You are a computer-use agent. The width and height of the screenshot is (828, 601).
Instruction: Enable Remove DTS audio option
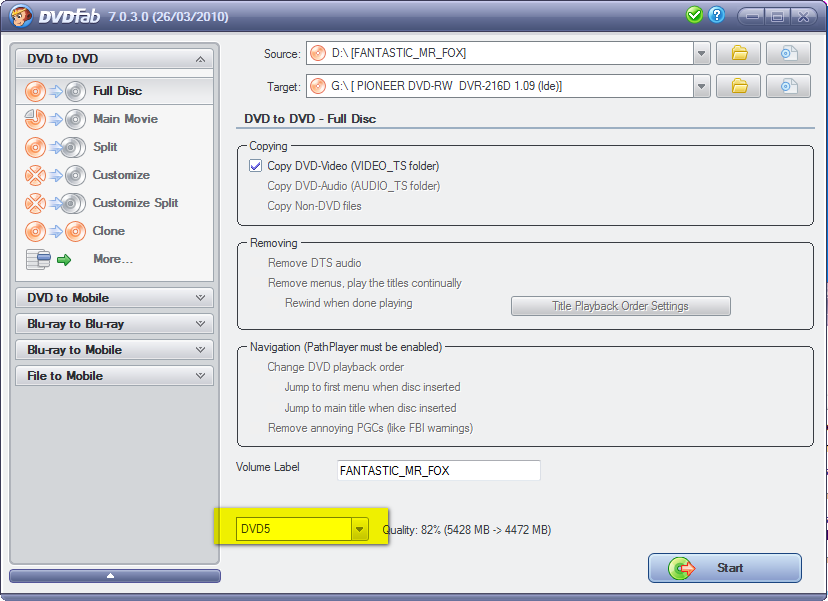(x=314, y=263)
